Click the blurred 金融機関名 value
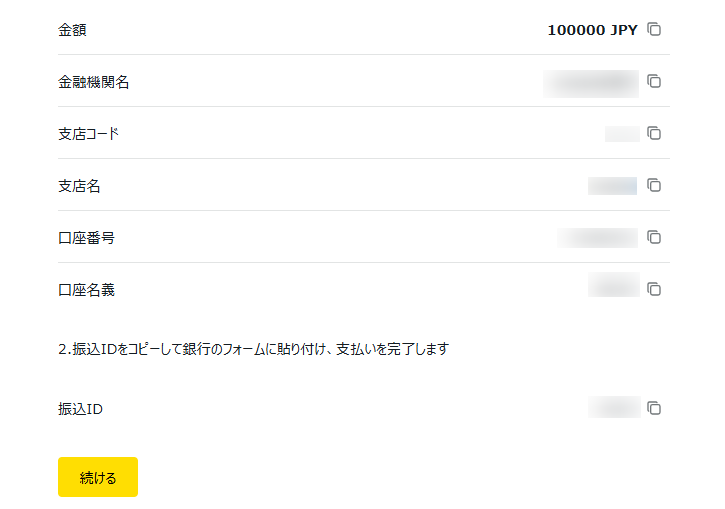Image resolution: width=725 pixels, height=509 pixels. click(591, 82)
